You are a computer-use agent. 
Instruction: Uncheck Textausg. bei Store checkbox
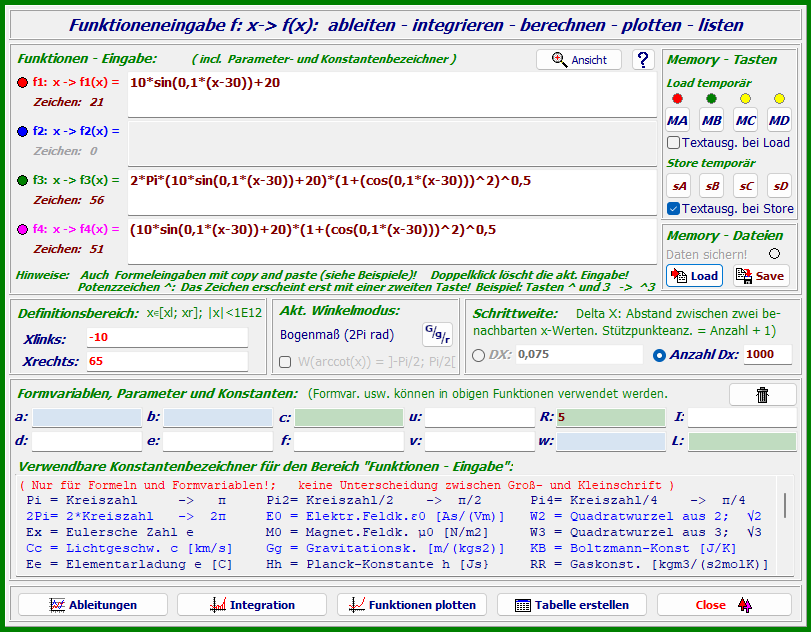(x=674, y=209)
